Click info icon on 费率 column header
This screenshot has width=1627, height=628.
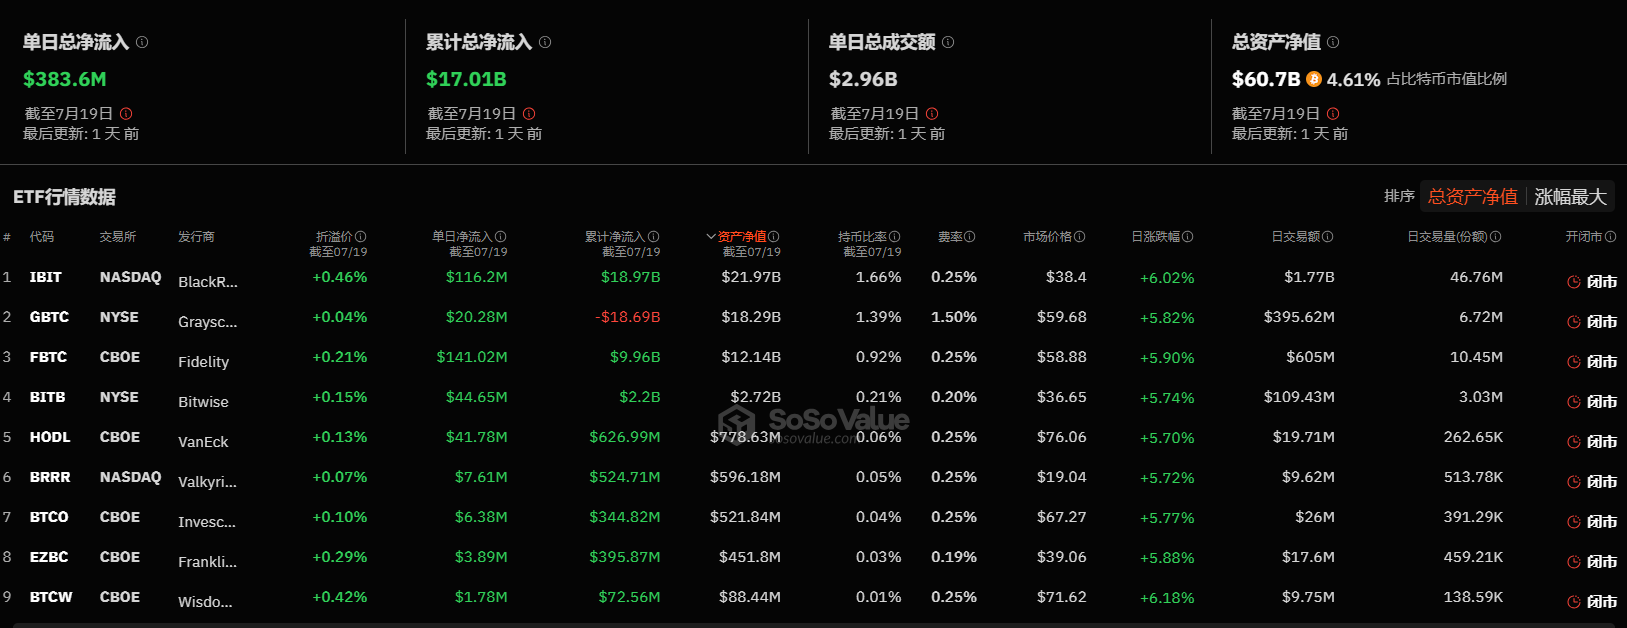click(970, 237)
